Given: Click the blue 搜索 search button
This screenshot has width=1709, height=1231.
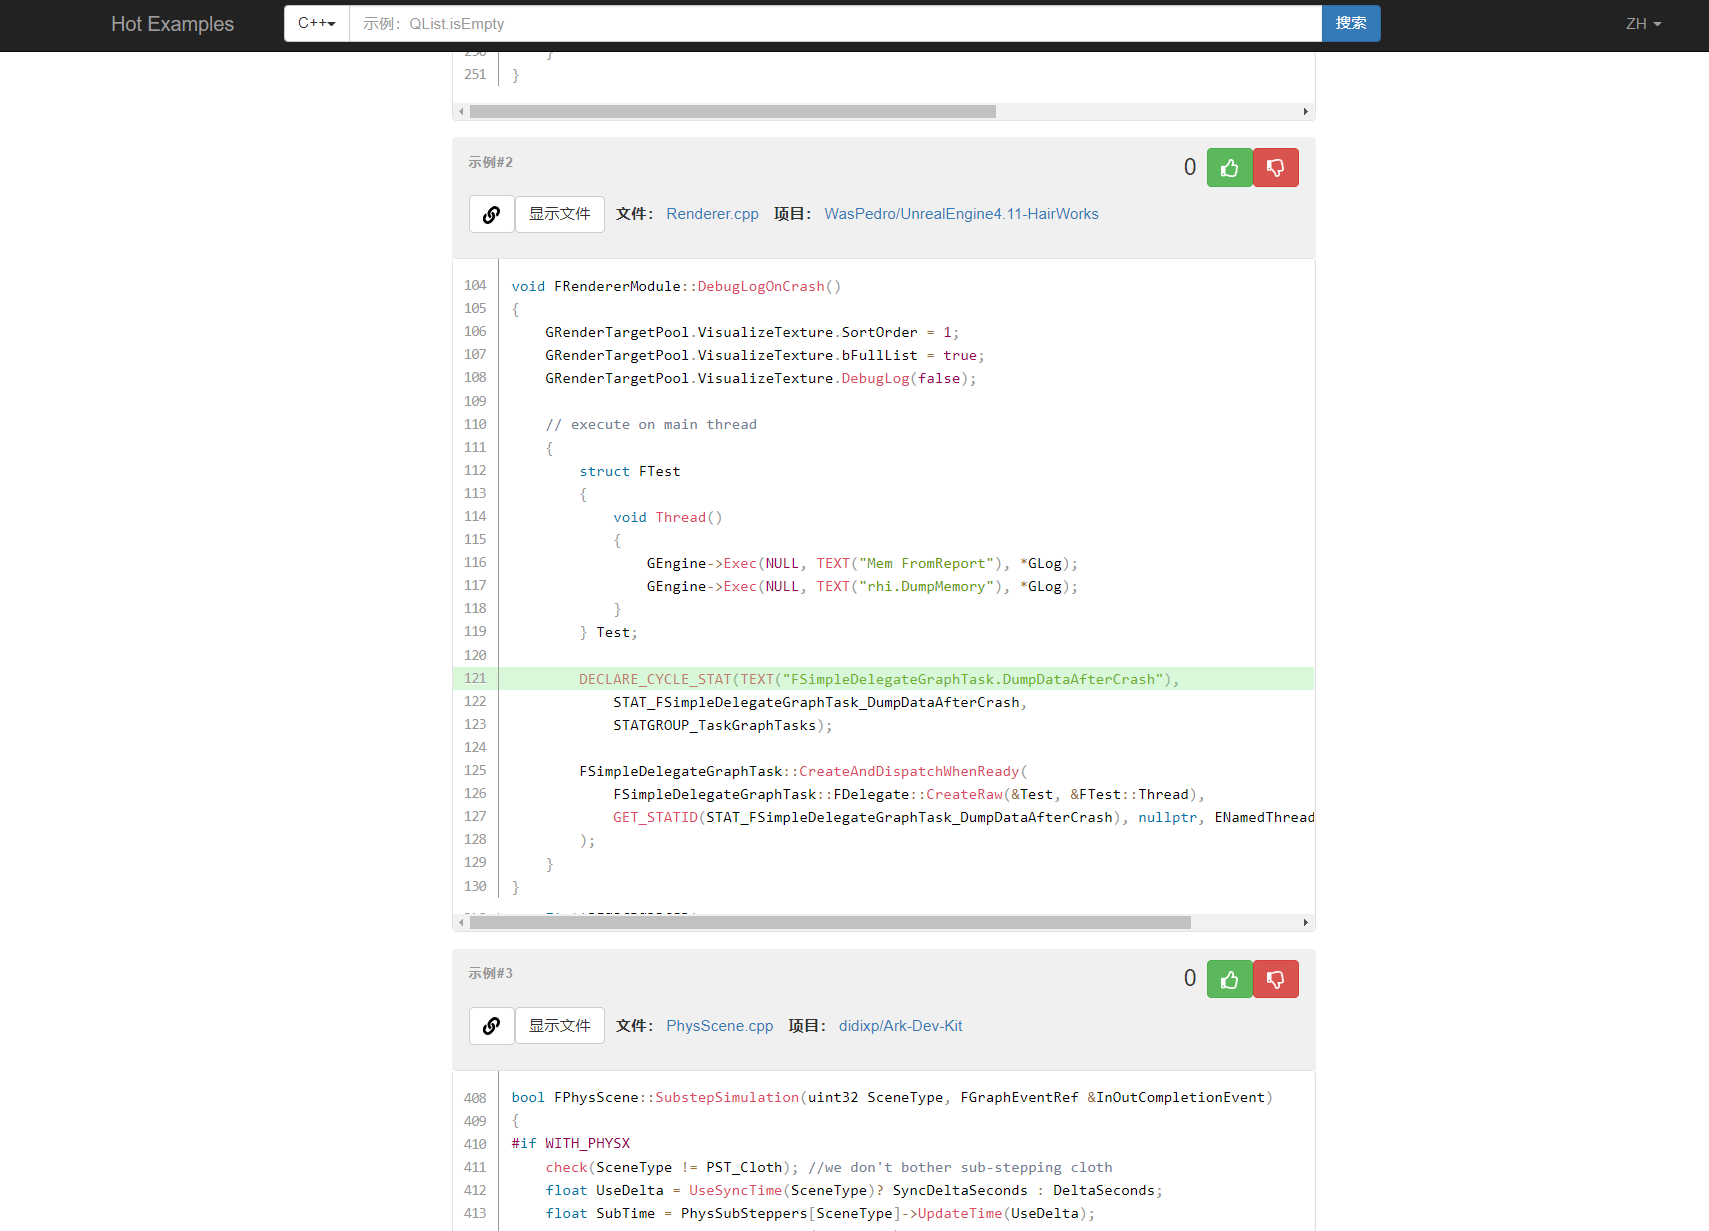Looking at the screenshot, I should [1351, 23].
